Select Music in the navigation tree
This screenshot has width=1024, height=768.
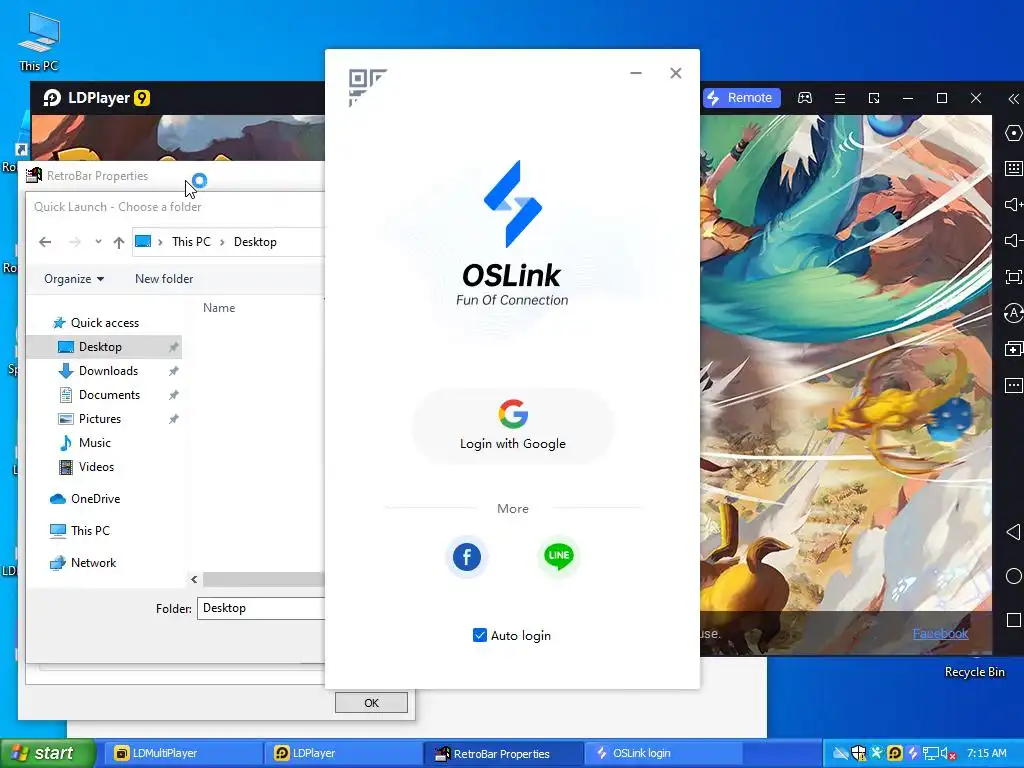[x=95, y=443]
